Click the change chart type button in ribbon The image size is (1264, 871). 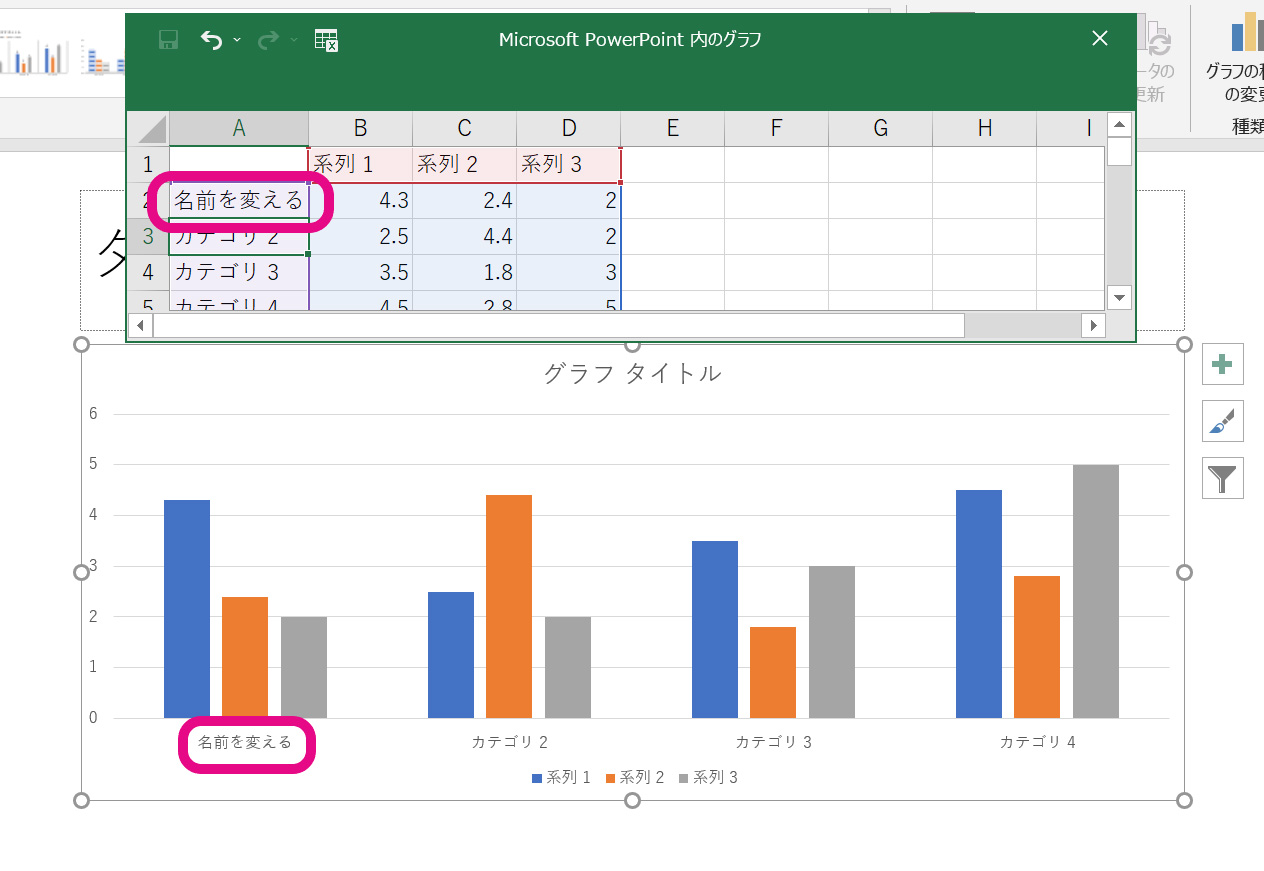click(x=1238, y=60)
